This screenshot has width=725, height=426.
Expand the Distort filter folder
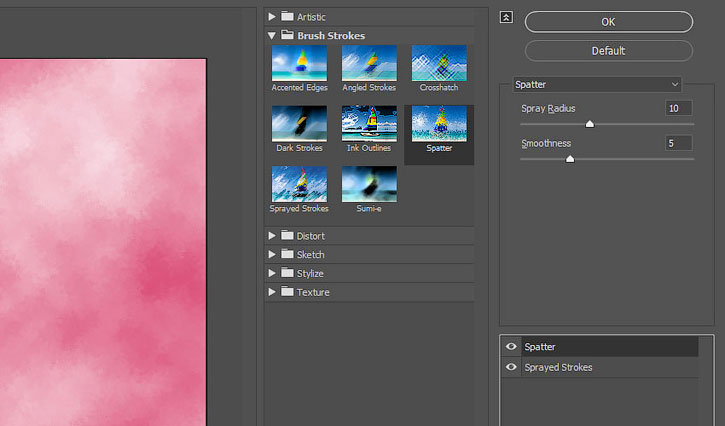(x=272, y=236)
